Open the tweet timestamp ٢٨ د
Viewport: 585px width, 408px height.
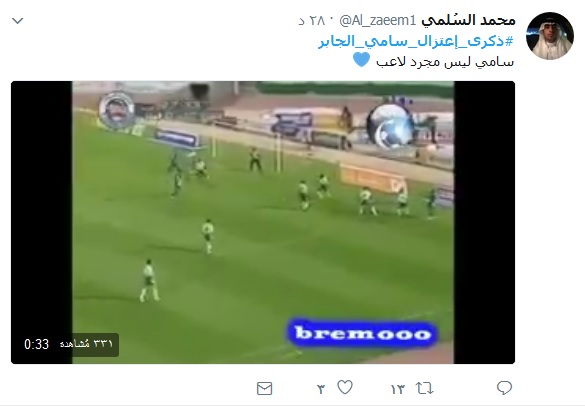pyautogui.click(x=312, y=21)
